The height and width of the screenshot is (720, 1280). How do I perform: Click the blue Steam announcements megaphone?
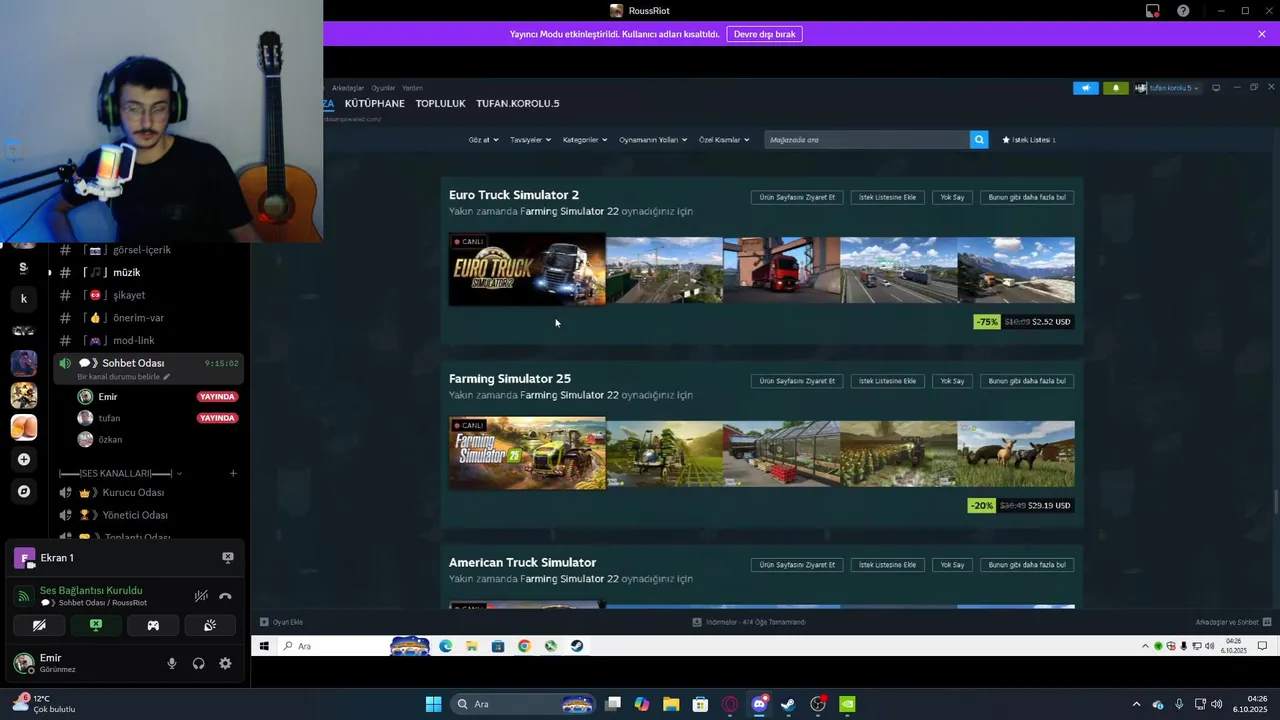[1086, 88]
